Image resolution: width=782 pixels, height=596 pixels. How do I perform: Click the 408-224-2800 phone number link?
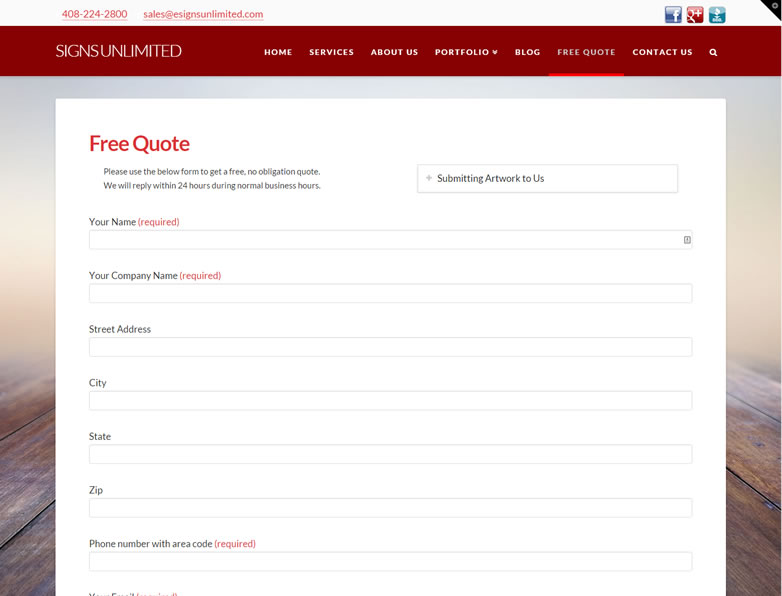tap(94, 14)
